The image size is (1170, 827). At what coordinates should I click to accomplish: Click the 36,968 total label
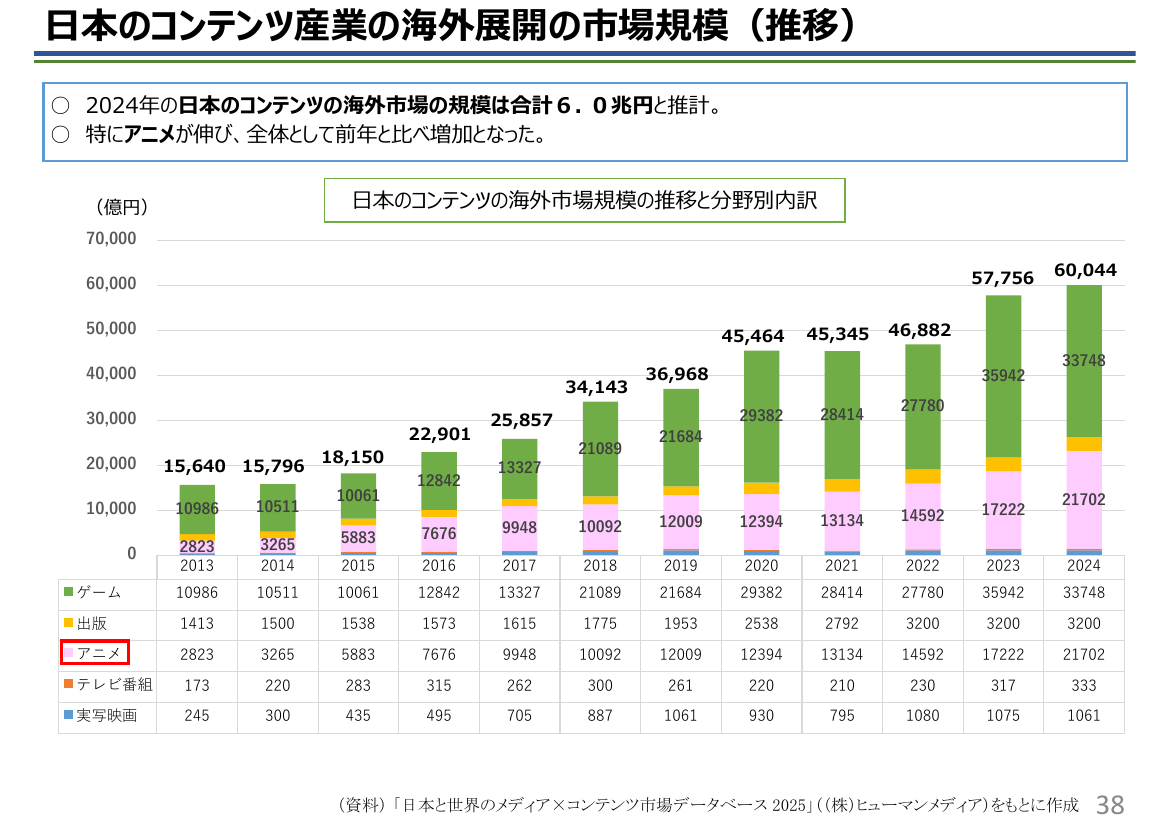pos(677,374)
